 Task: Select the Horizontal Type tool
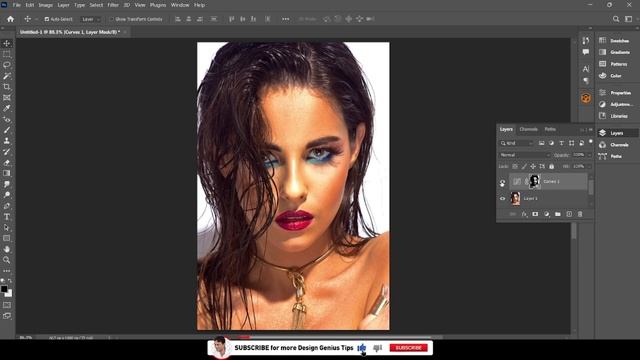(x=7, y=217)
